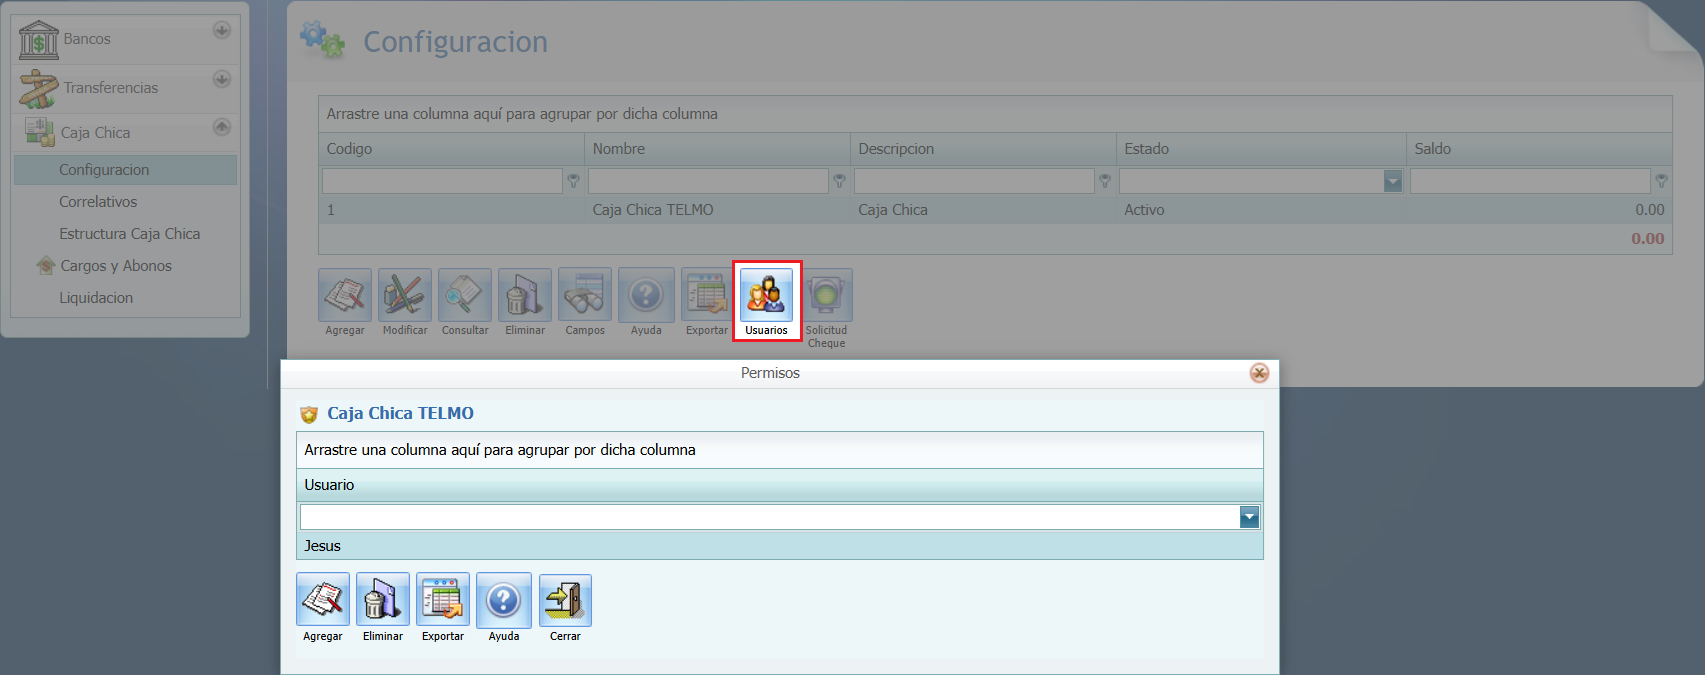Select Estructura Caja Chica menu item
1705x675 pixels.
tap(129, 234)
